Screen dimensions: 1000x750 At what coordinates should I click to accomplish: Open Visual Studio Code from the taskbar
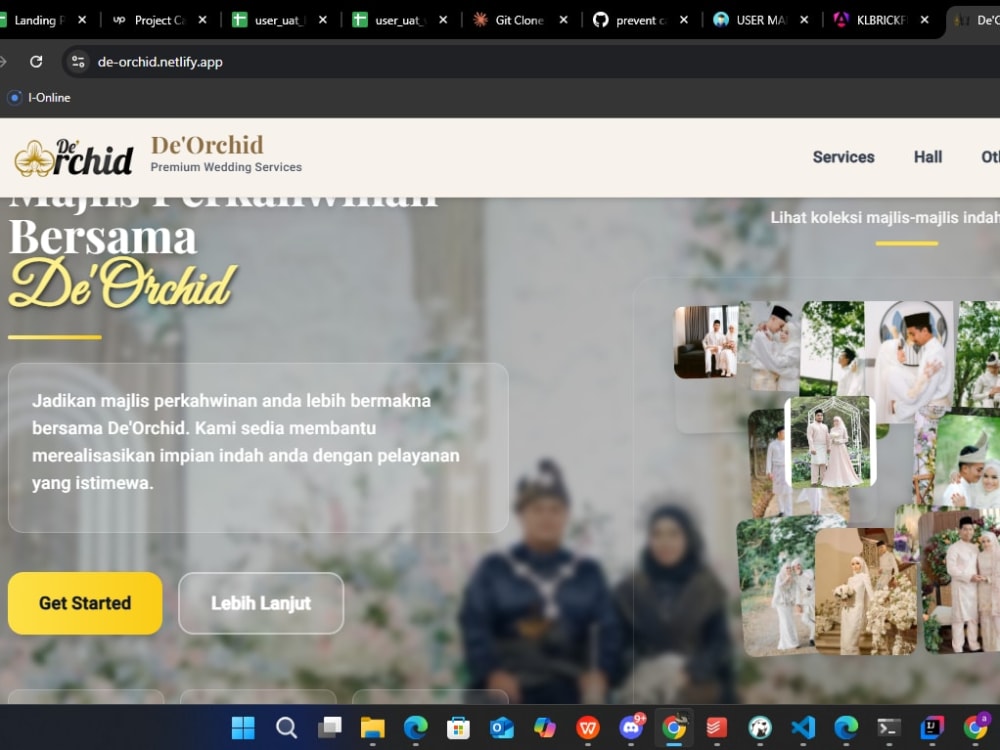click(x=803, y=727)
